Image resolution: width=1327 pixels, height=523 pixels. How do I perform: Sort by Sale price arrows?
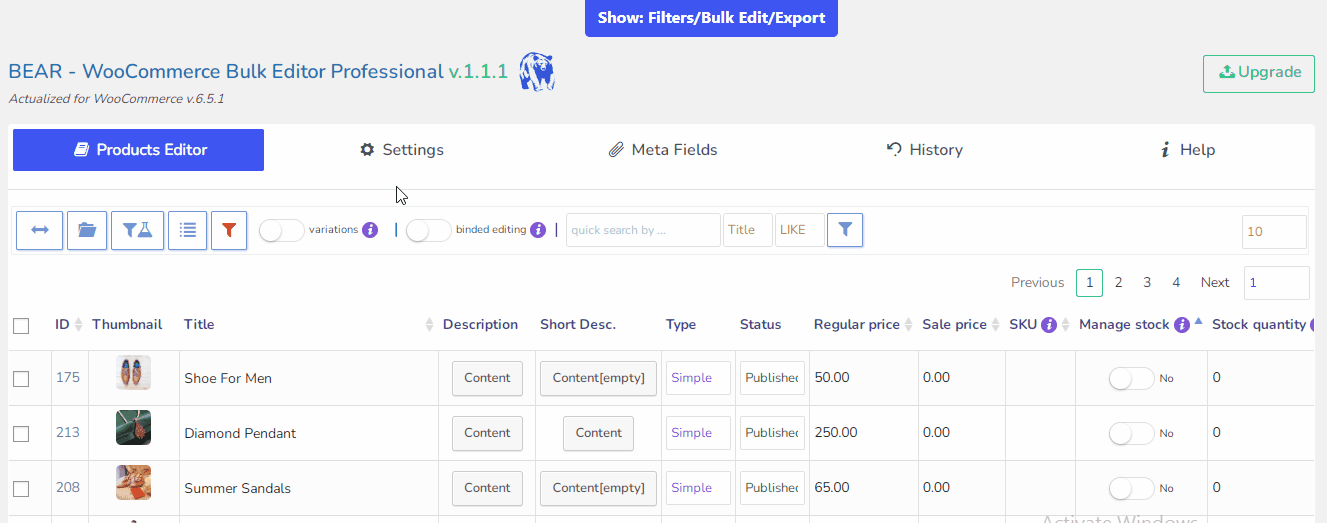point(995,325)
